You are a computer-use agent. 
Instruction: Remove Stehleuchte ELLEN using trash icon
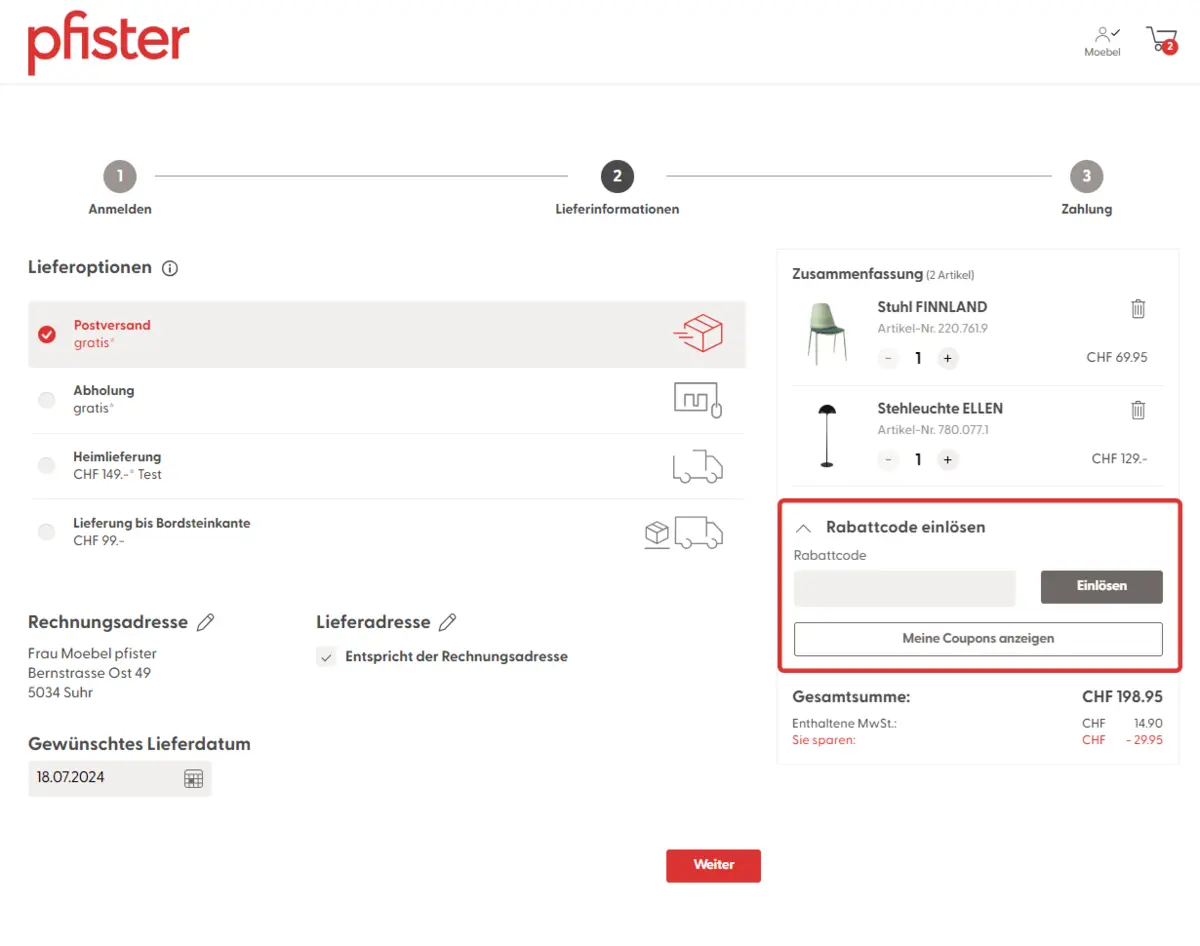(1137, 410)
